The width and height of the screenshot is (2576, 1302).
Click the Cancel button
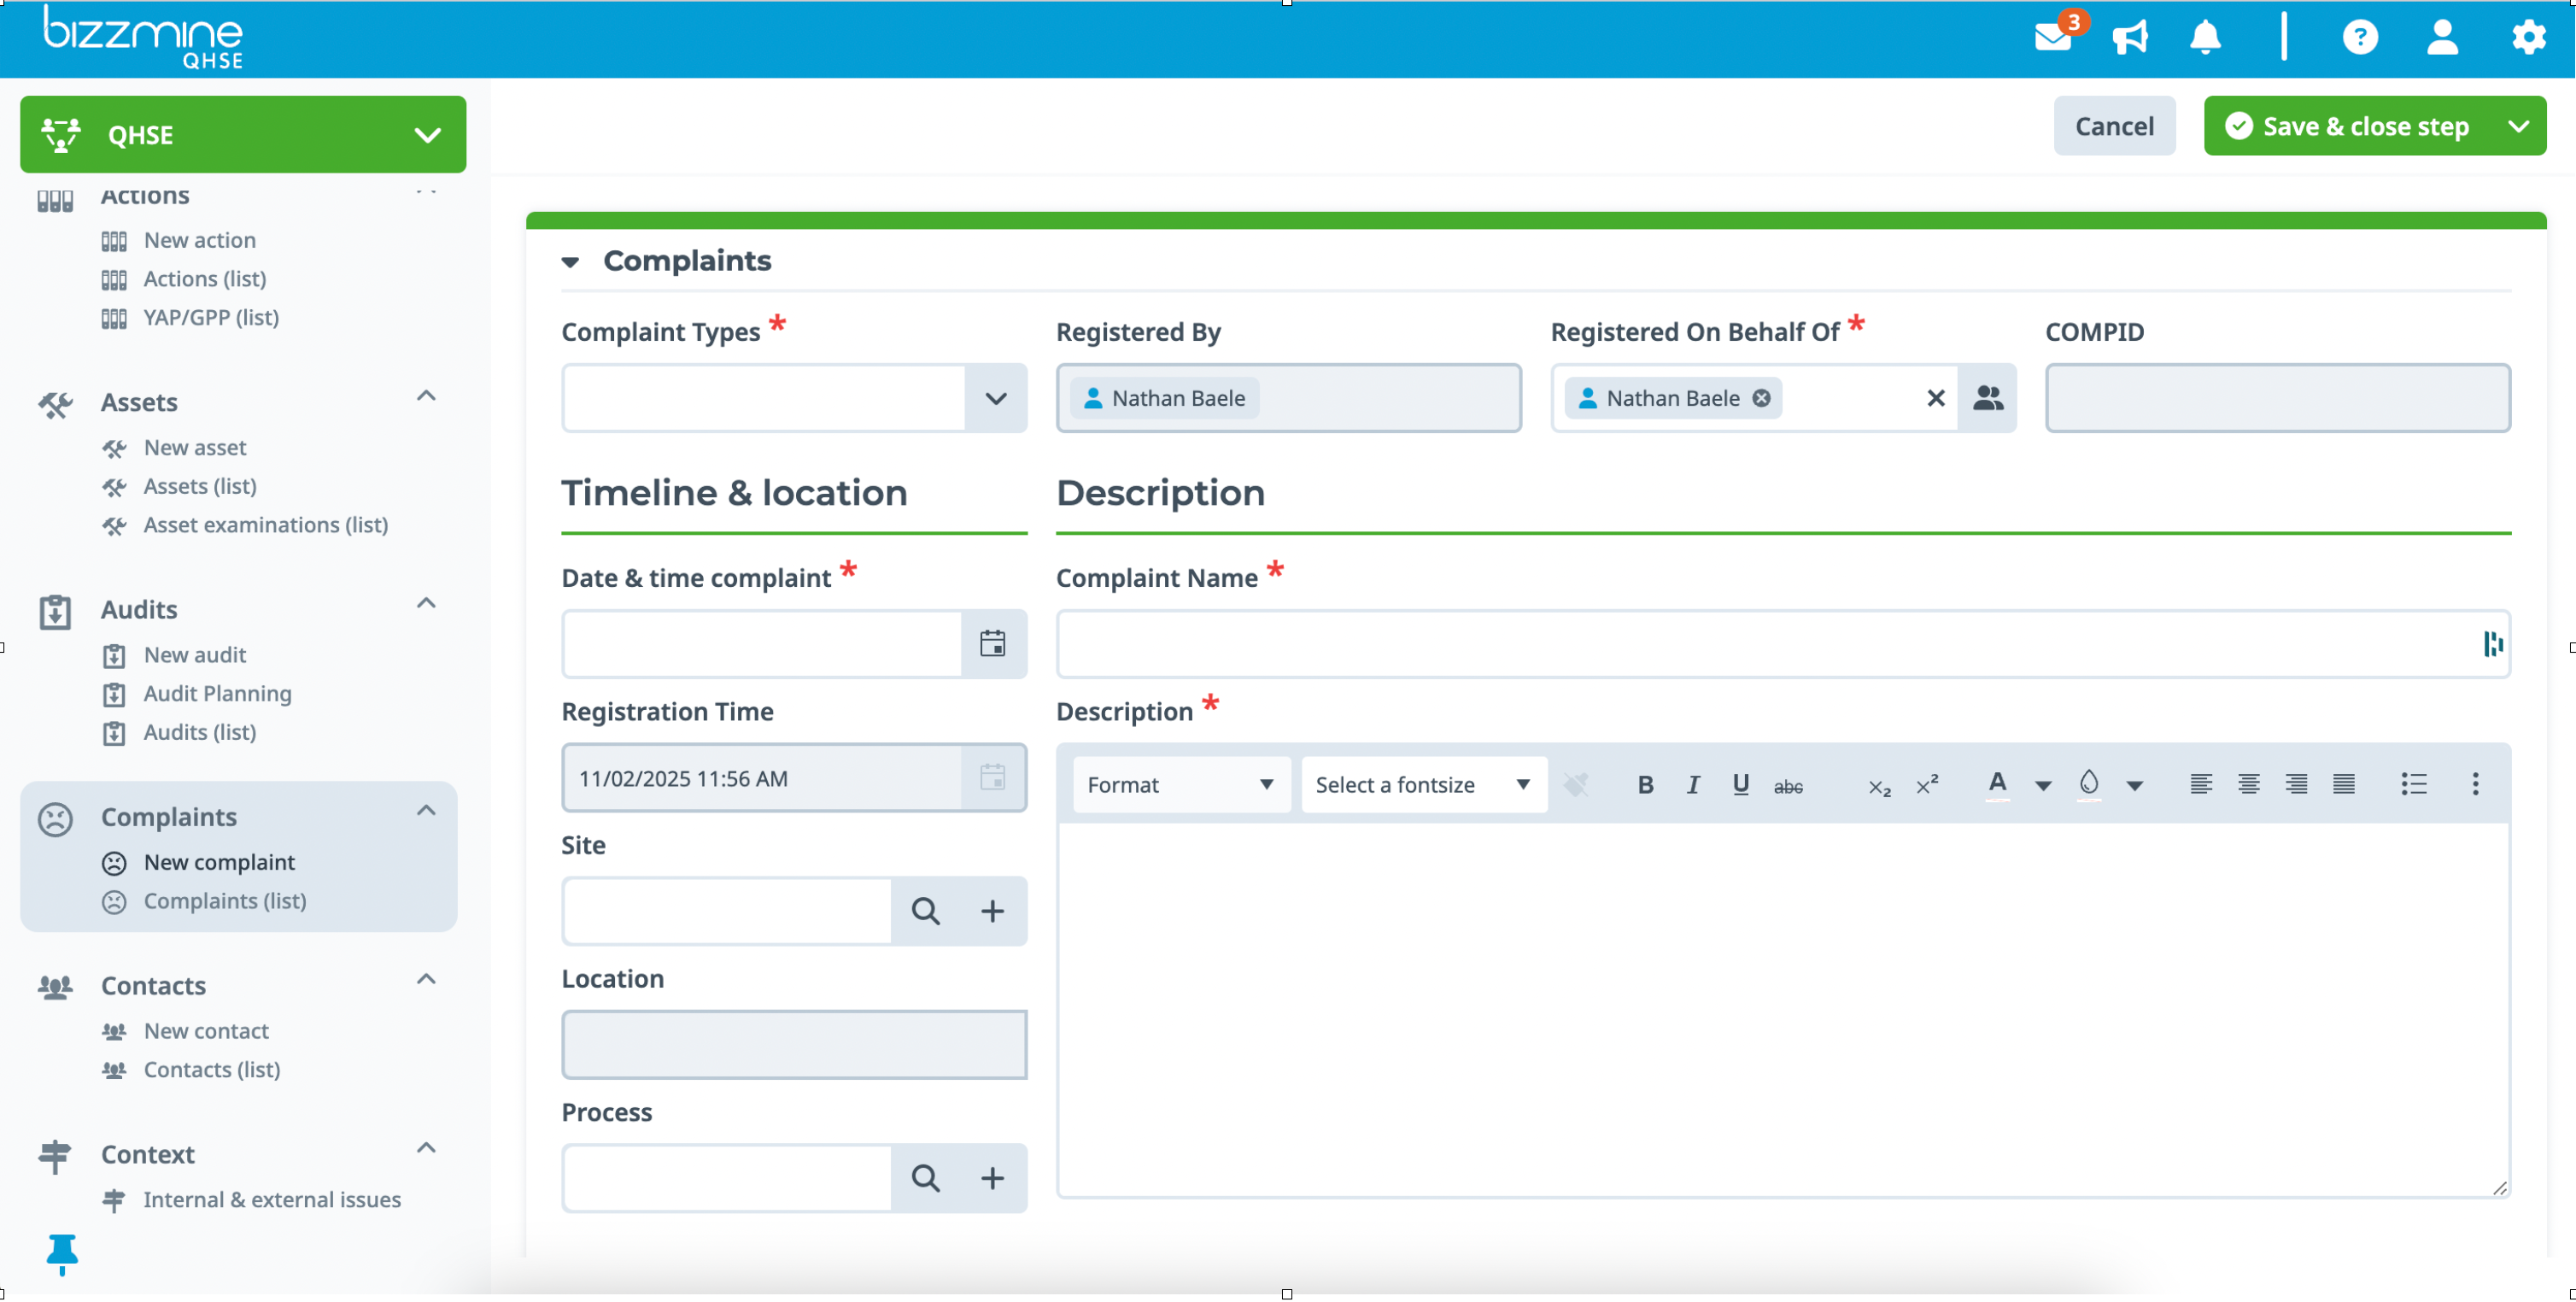(x=2114, y=125)
